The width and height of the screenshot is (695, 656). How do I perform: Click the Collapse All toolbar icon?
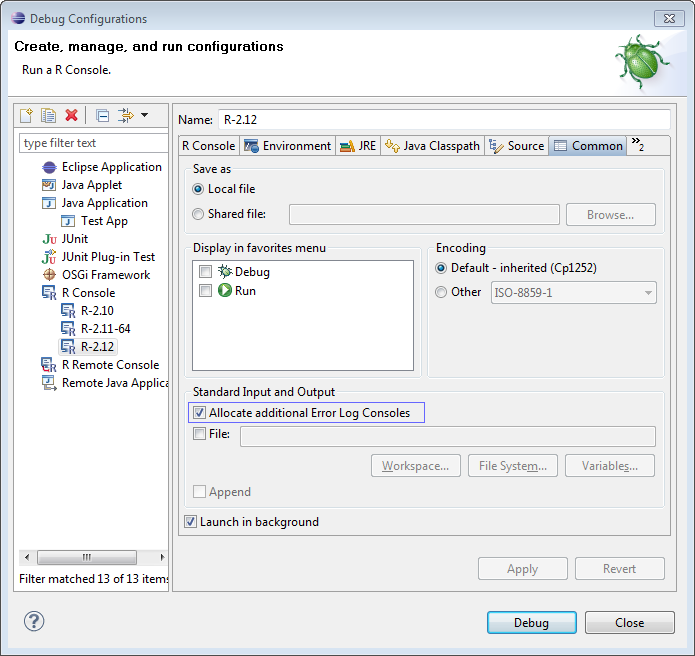pyautogui.click(x=102, y=116)
